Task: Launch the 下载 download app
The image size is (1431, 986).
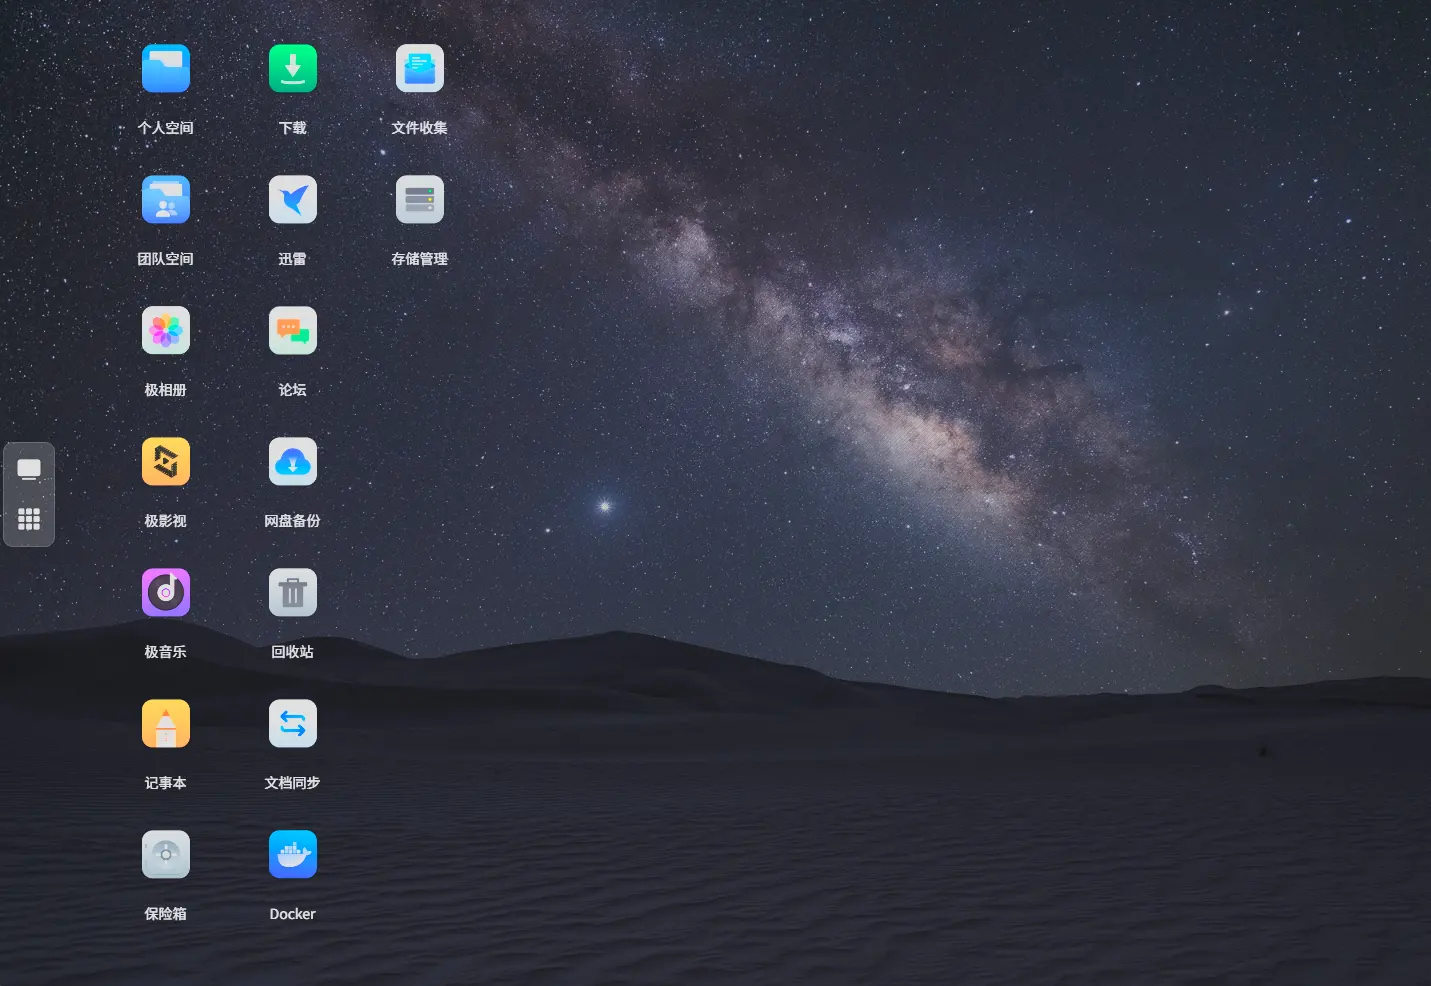Action: point(293,69)
